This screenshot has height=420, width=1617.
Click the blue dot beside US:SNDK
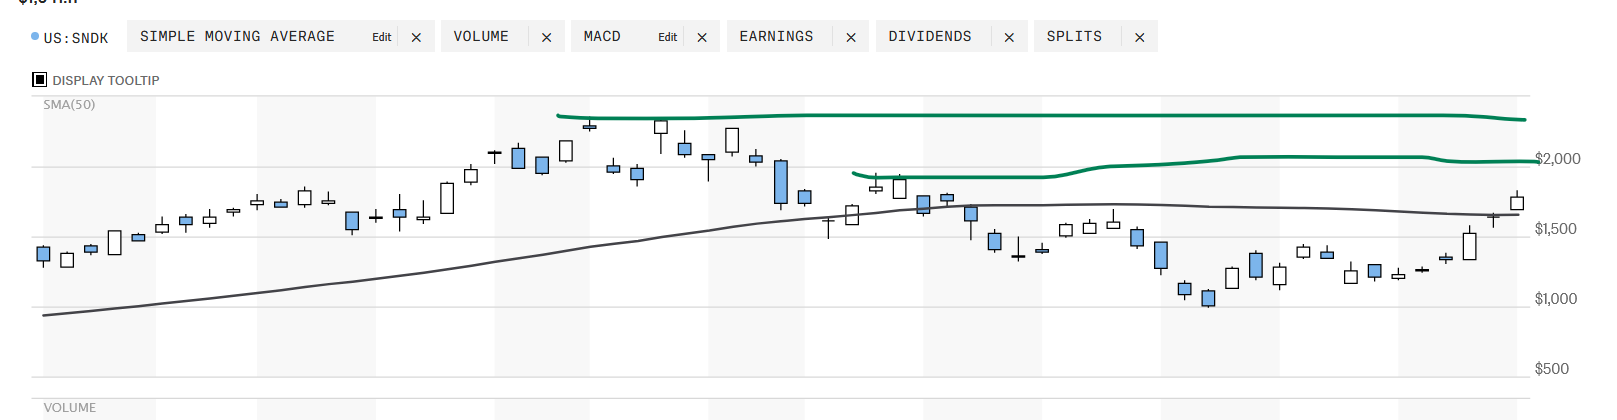tap(35, 37)
